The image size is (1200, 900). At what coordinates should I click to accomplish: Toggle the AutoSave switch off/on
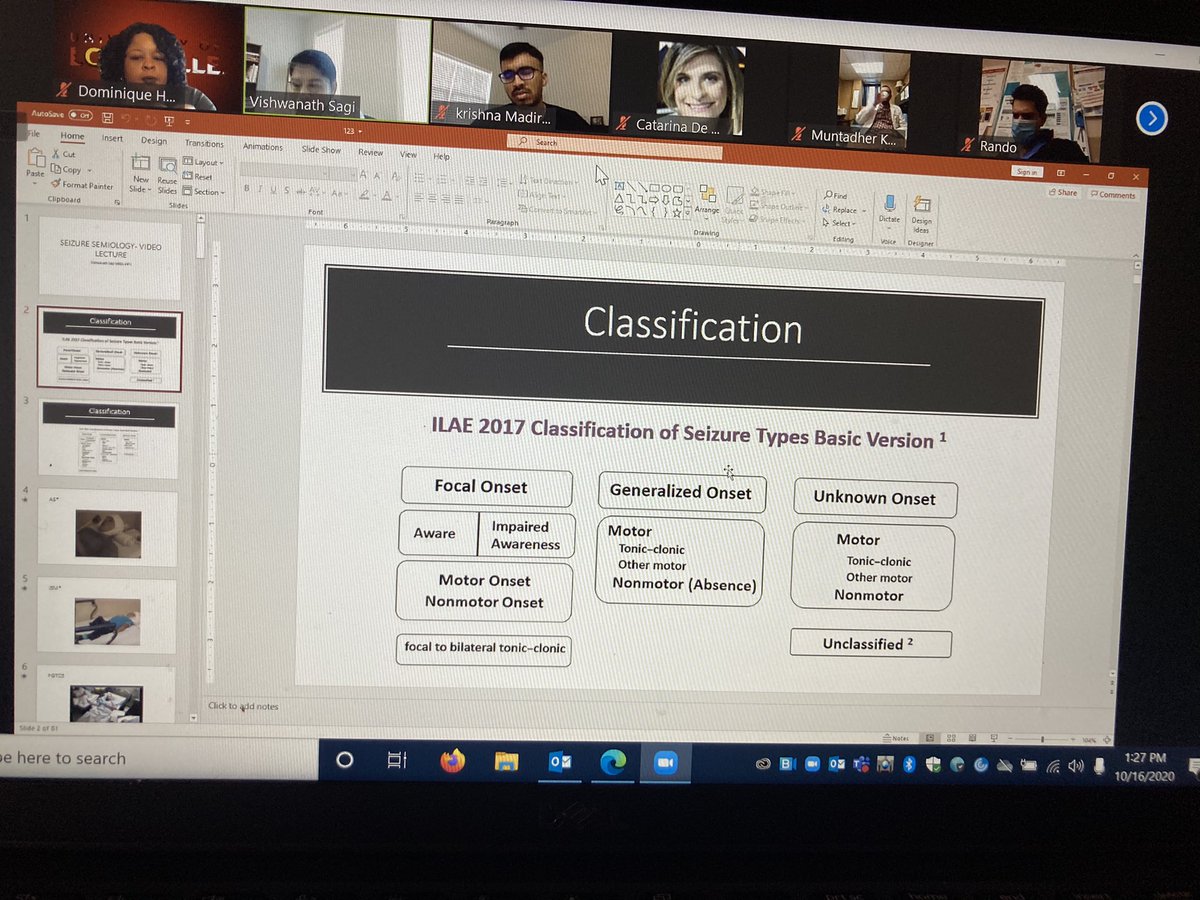click(x=79, y=114)
